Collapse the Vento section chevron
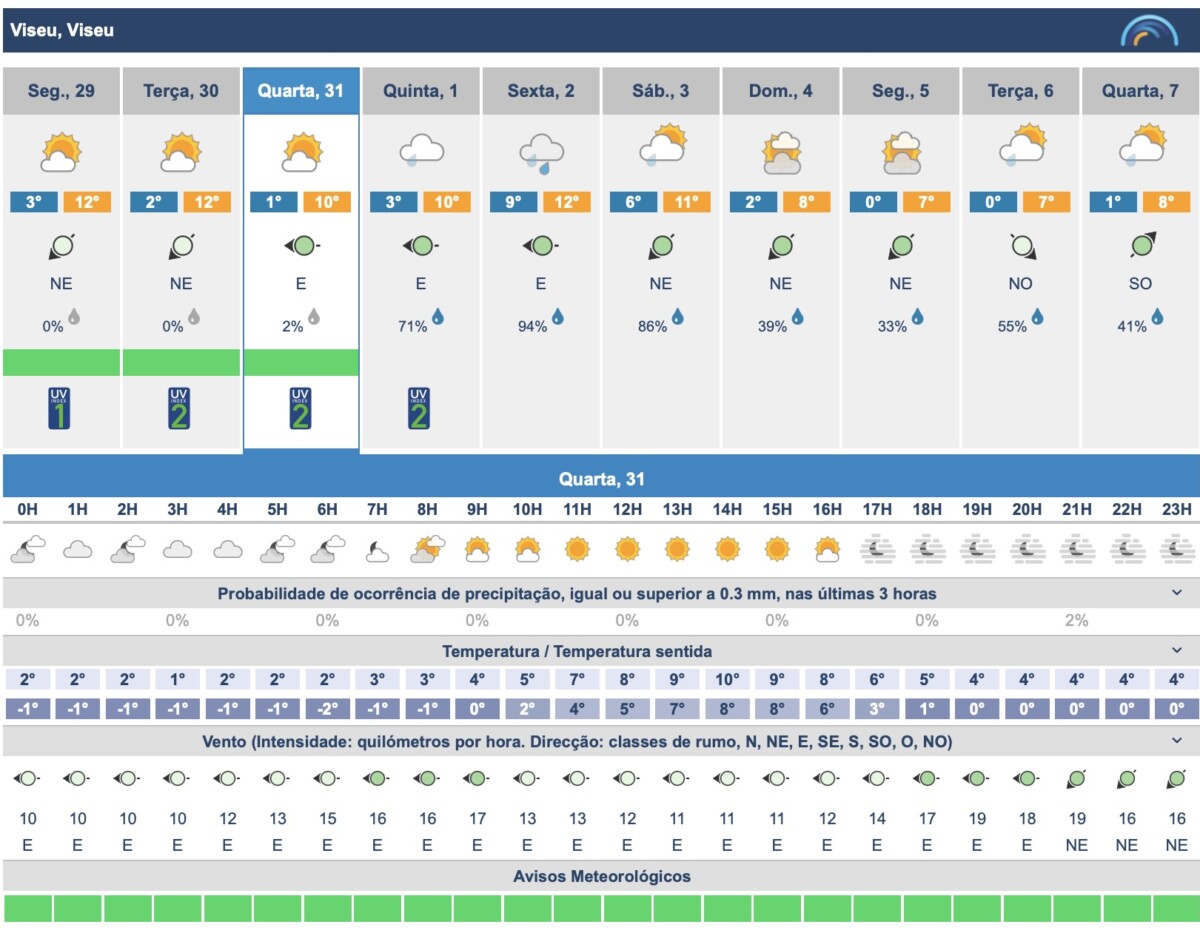Screen dimensions: 1200x933 pyautogui.click(x=1177, y=741)
